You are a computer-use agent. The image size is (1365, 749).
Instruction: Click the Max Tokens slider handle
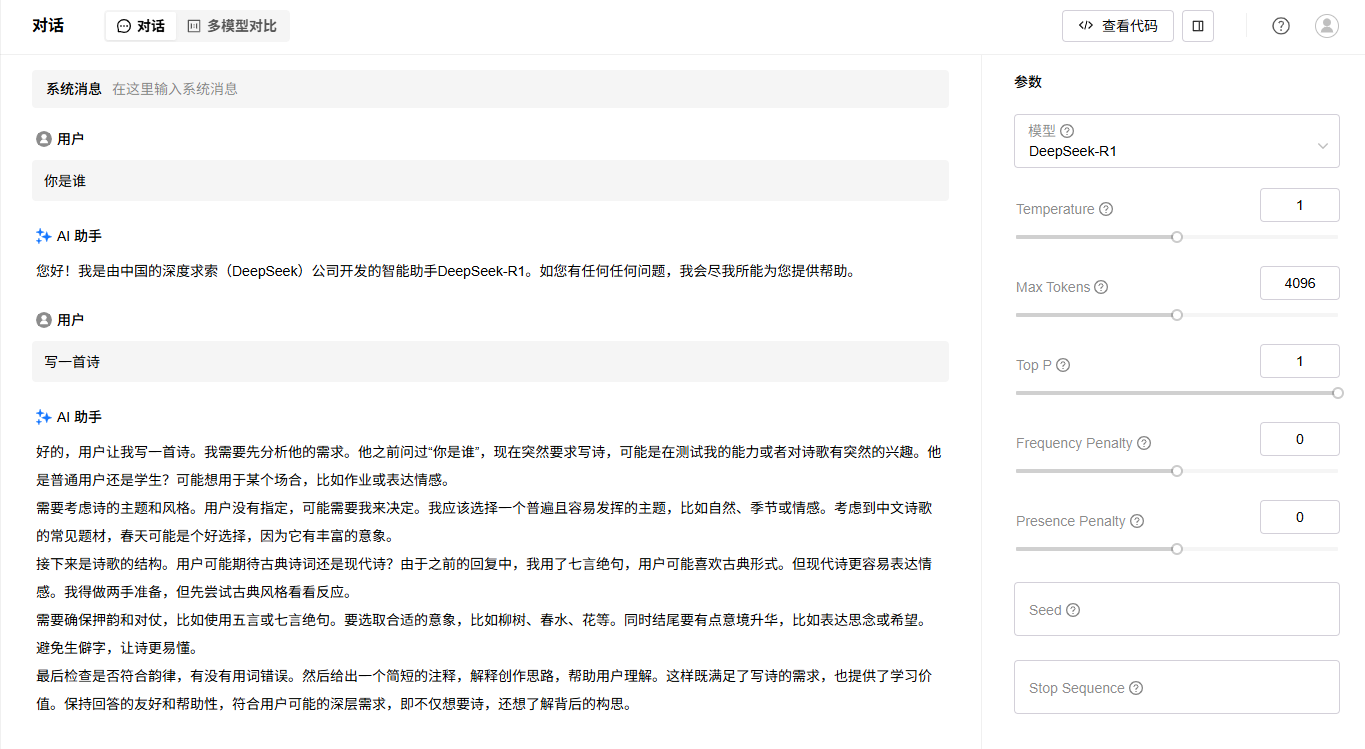pyautogui.click(x=1177, y=315)
